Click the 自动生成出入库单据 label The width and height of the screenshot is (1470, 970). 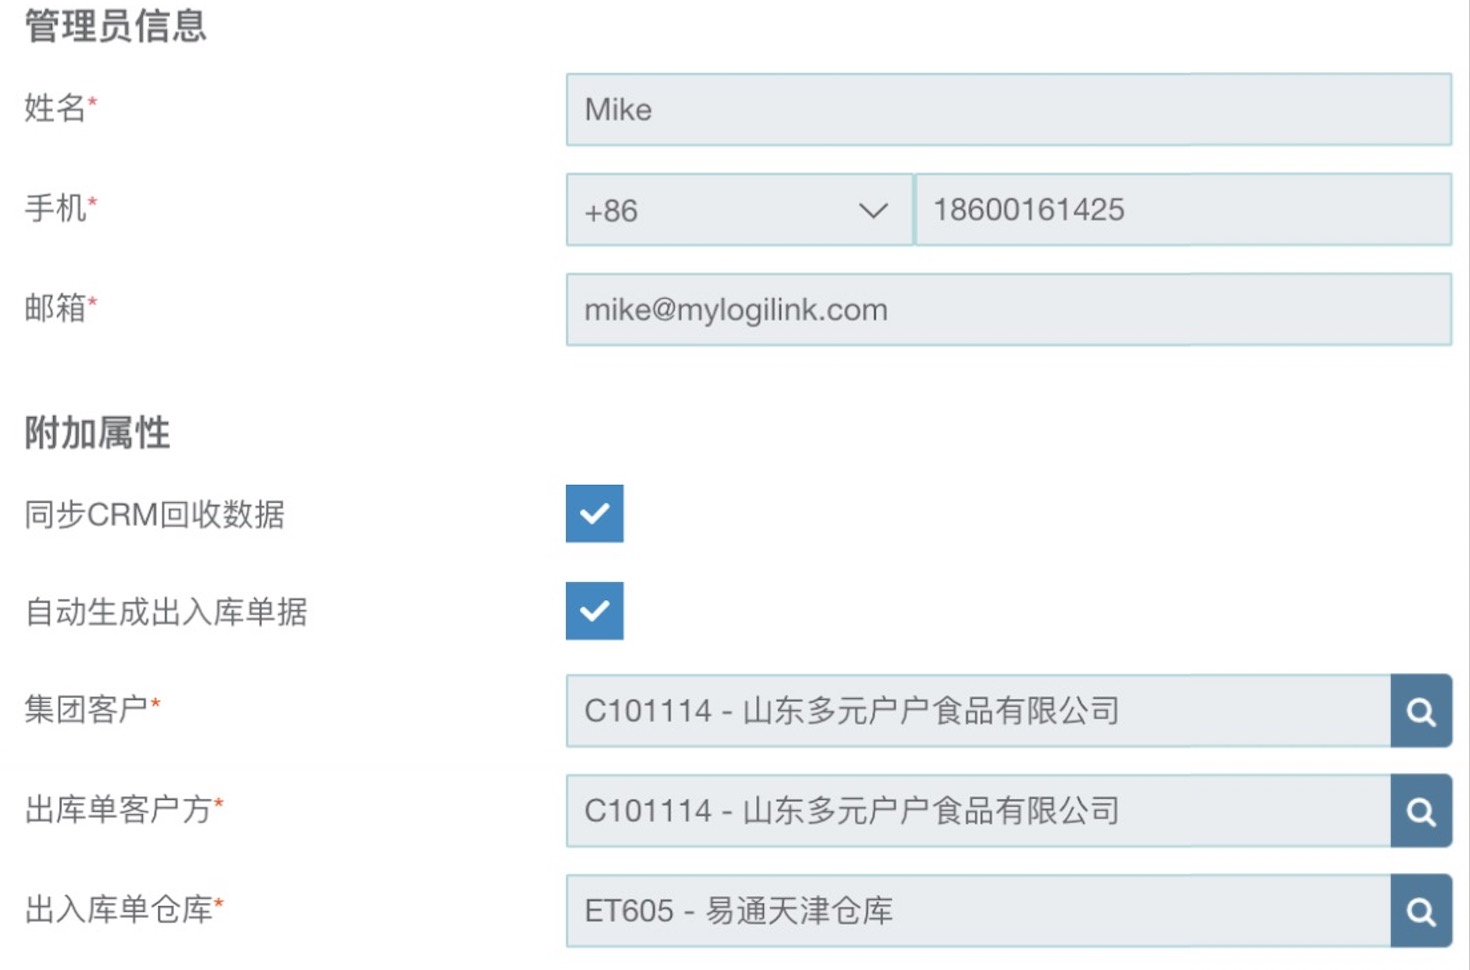166,612
